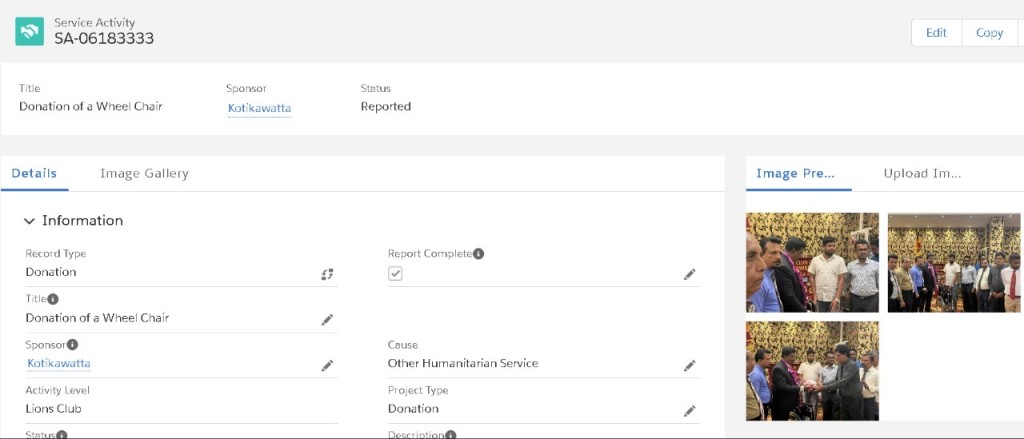The height and width of the screenshot is (439, 1024).
Task: Switch to the Details tab
Action: coord(34,173)
